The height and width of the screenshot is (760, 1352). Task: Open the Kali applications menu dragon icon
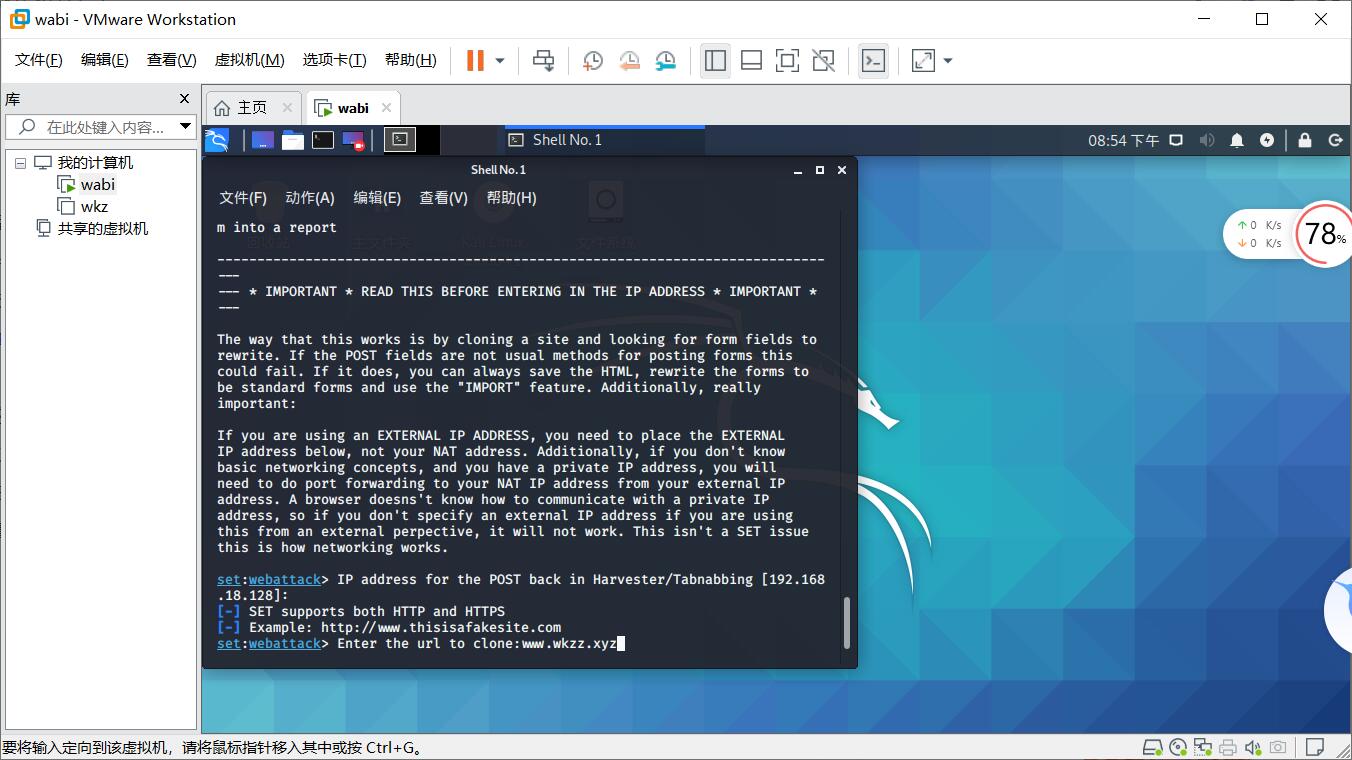(x=217, y=140)
